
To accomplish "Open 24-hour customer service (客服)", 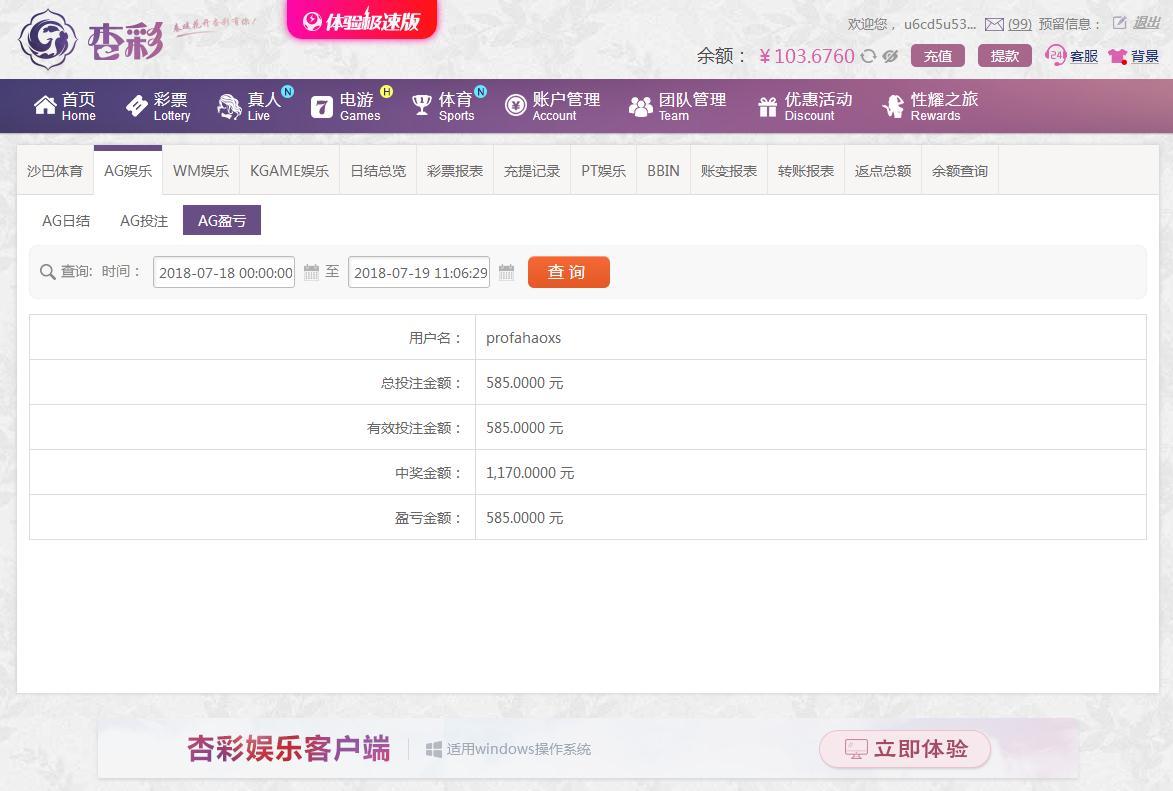I will click(x=1071, y=56).
